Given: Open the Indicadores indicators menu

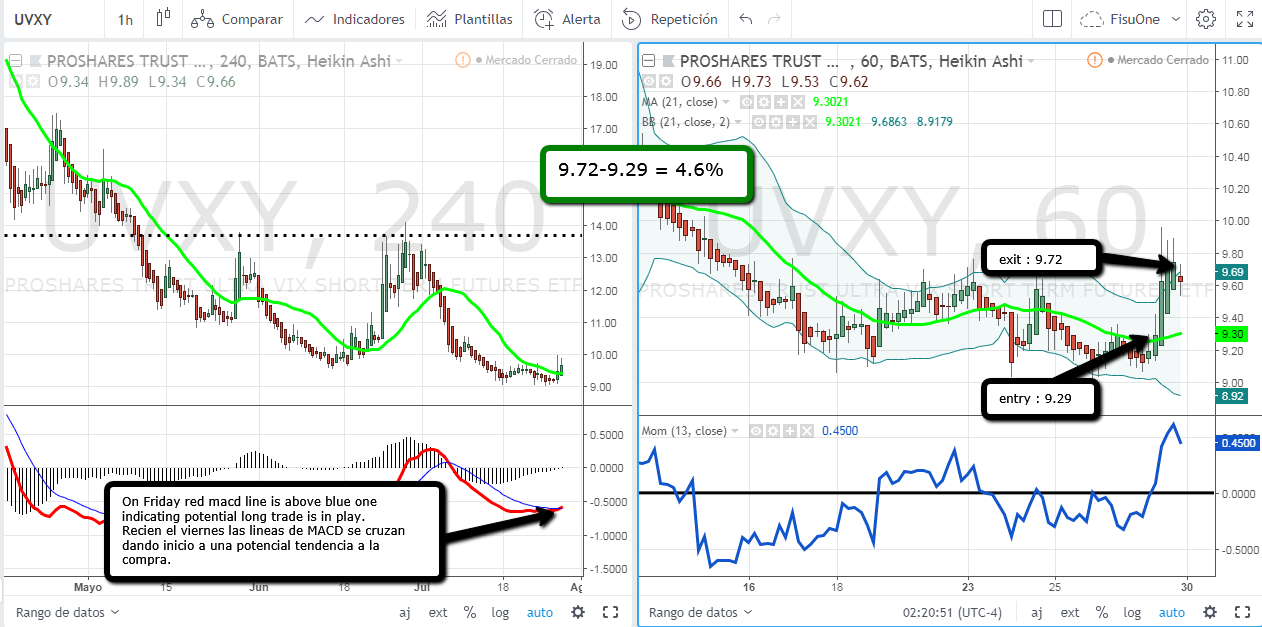Looking at the screenshot, I should coord(355,19).
